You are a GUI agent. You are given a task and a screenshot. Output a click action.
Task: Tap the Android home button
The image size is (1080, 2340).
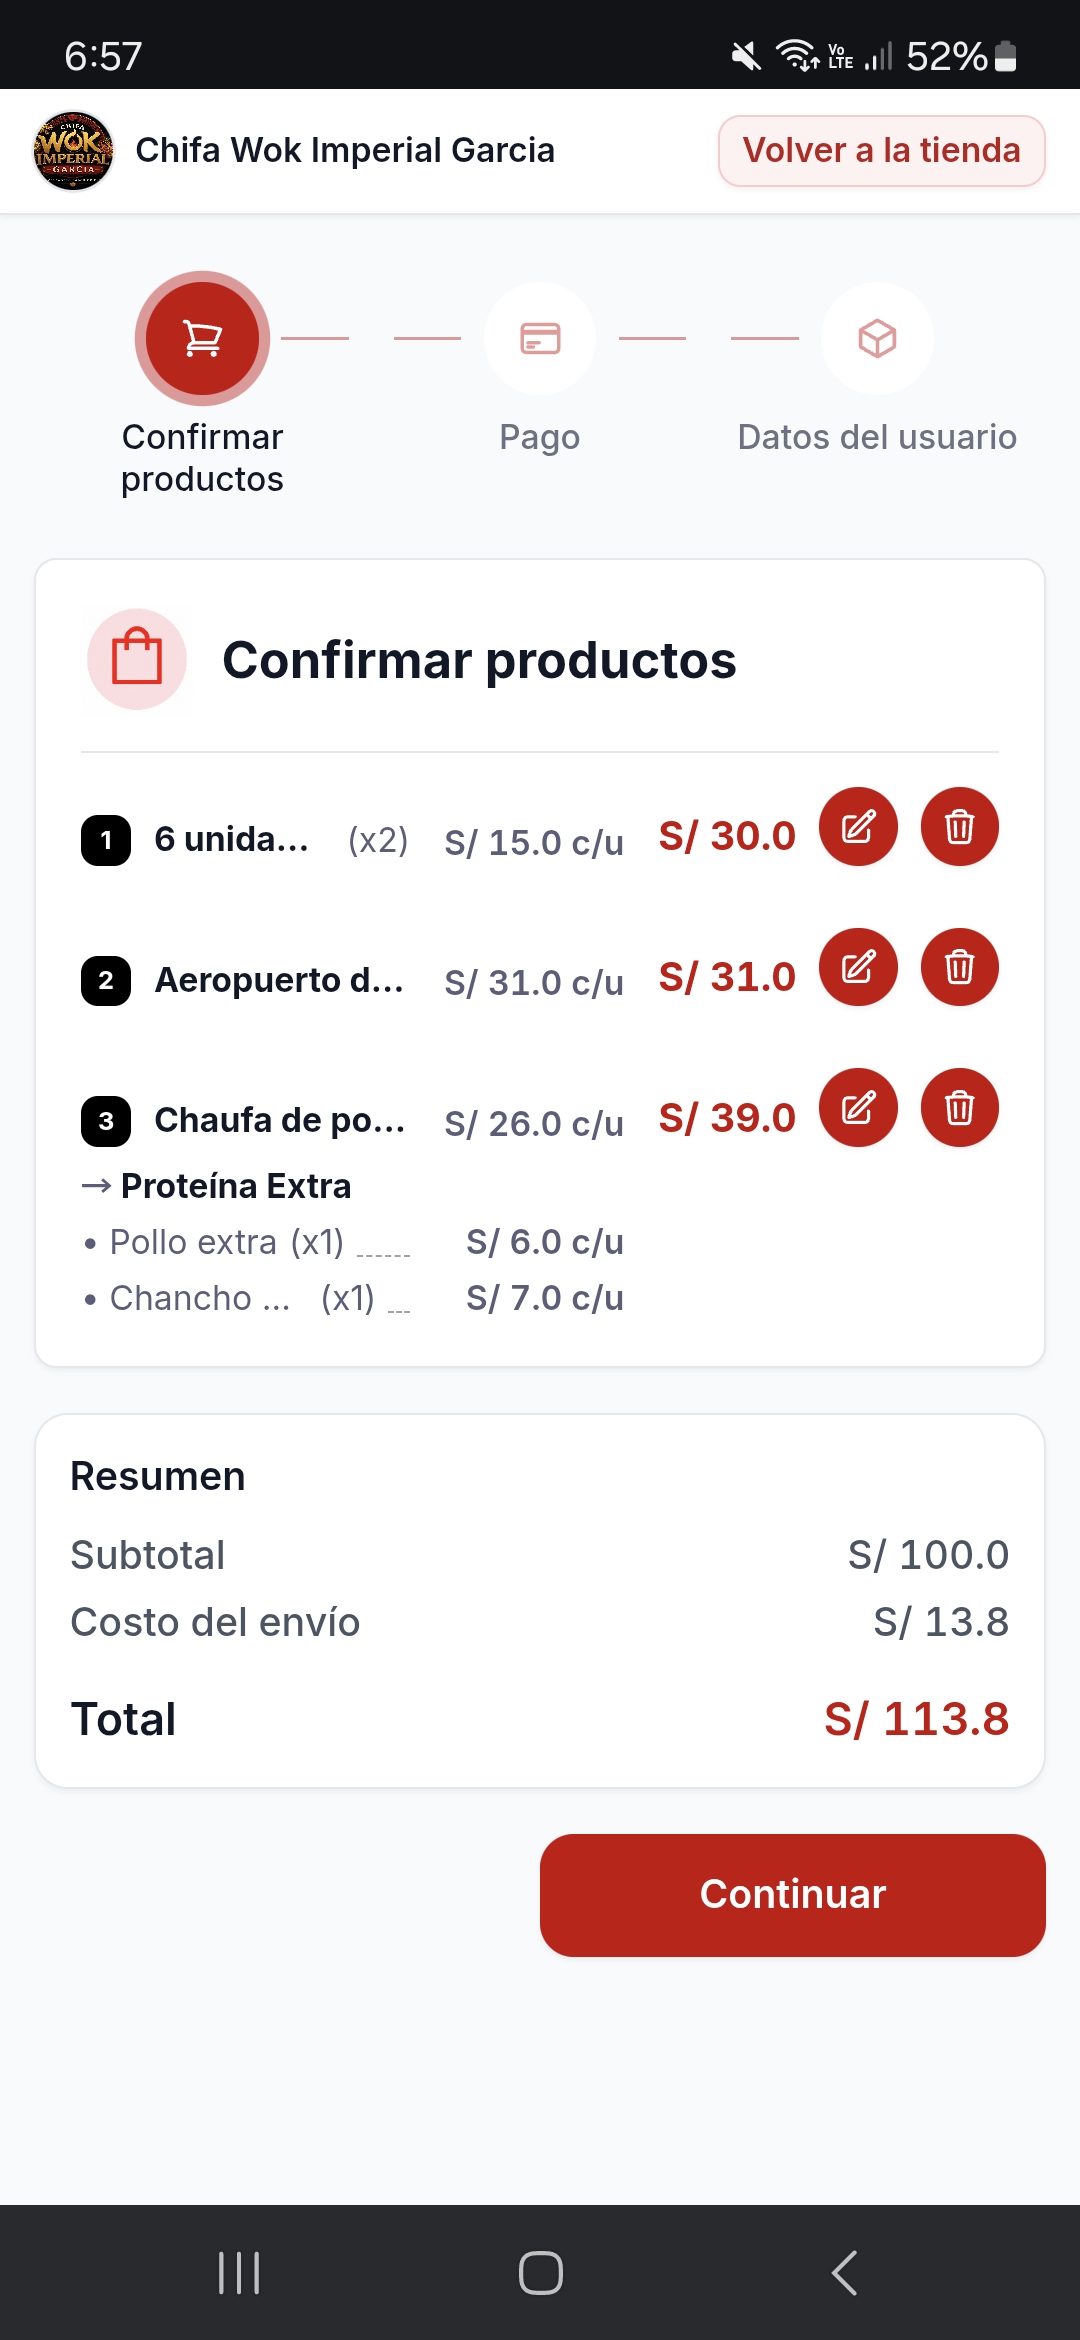coord(541,2273)
